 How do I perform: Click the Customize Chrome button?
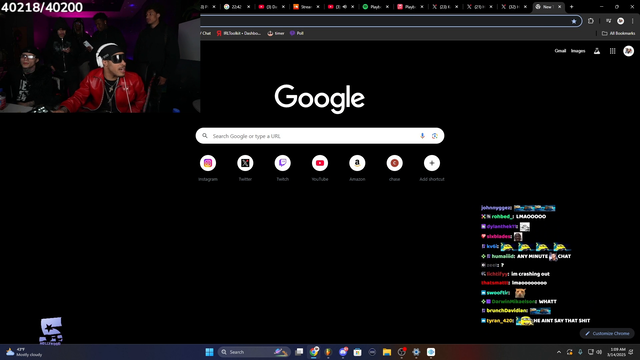607,333
